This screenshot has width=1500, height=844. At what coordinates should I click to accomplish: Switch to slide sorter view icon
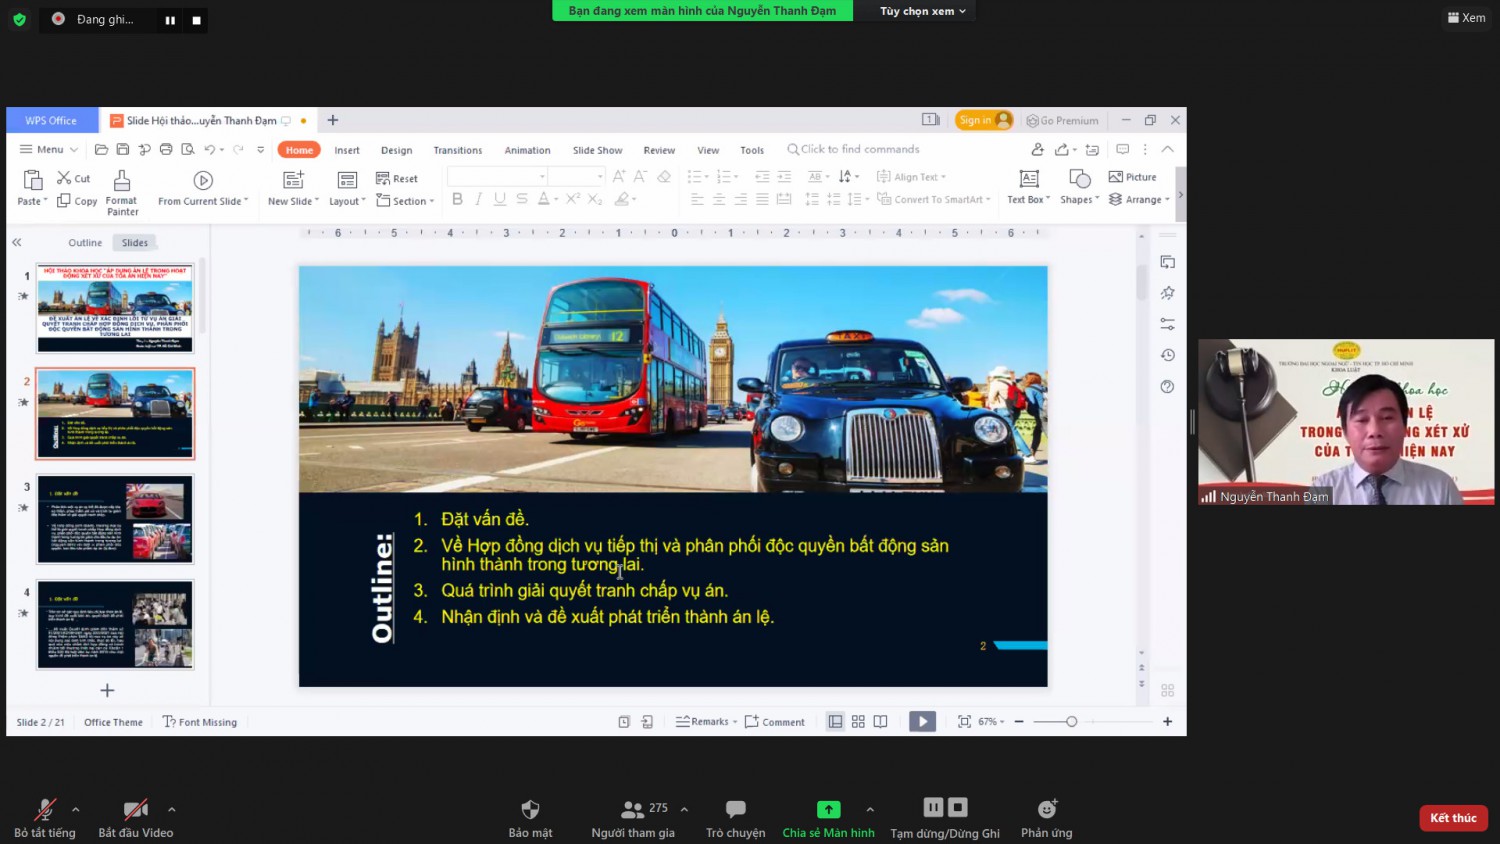tap(858, 722)
